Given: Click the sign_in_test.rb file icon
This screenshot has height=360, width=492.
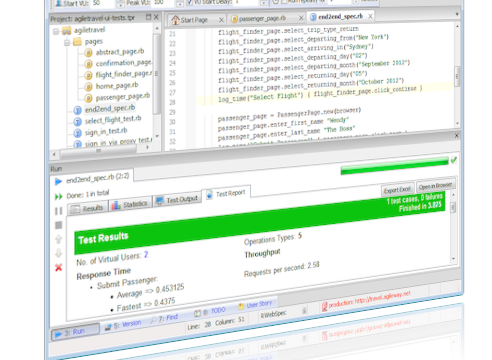Looking at the screenshot, I should coord(77,133).
